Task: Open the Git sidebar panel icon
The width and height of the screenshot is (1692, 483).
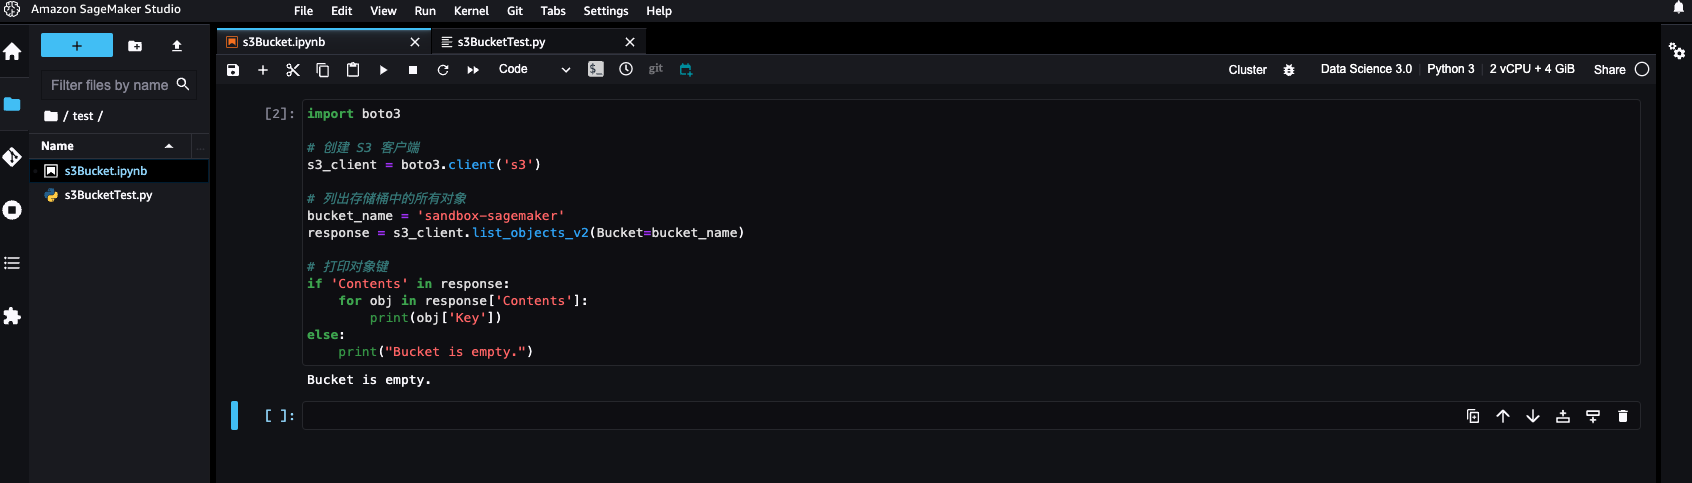Action: point(12,157)
